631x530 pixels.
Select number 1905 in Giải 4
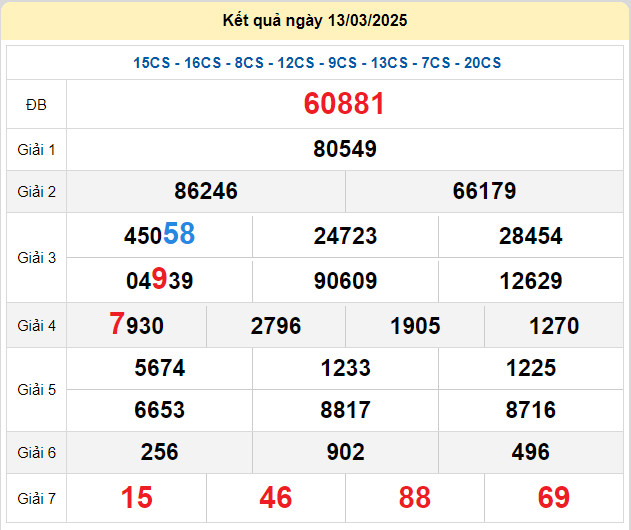pyautogui.click(x=415, y=326)
